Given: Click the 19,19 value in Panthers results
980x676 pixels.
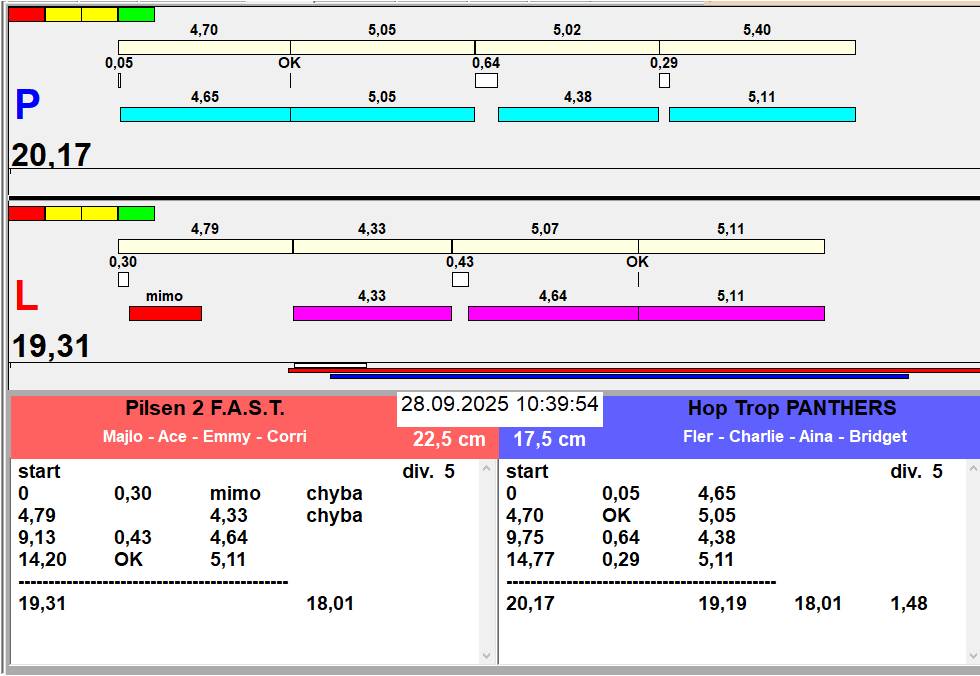Looking at the screenshot, I should [x=722, y=604].
